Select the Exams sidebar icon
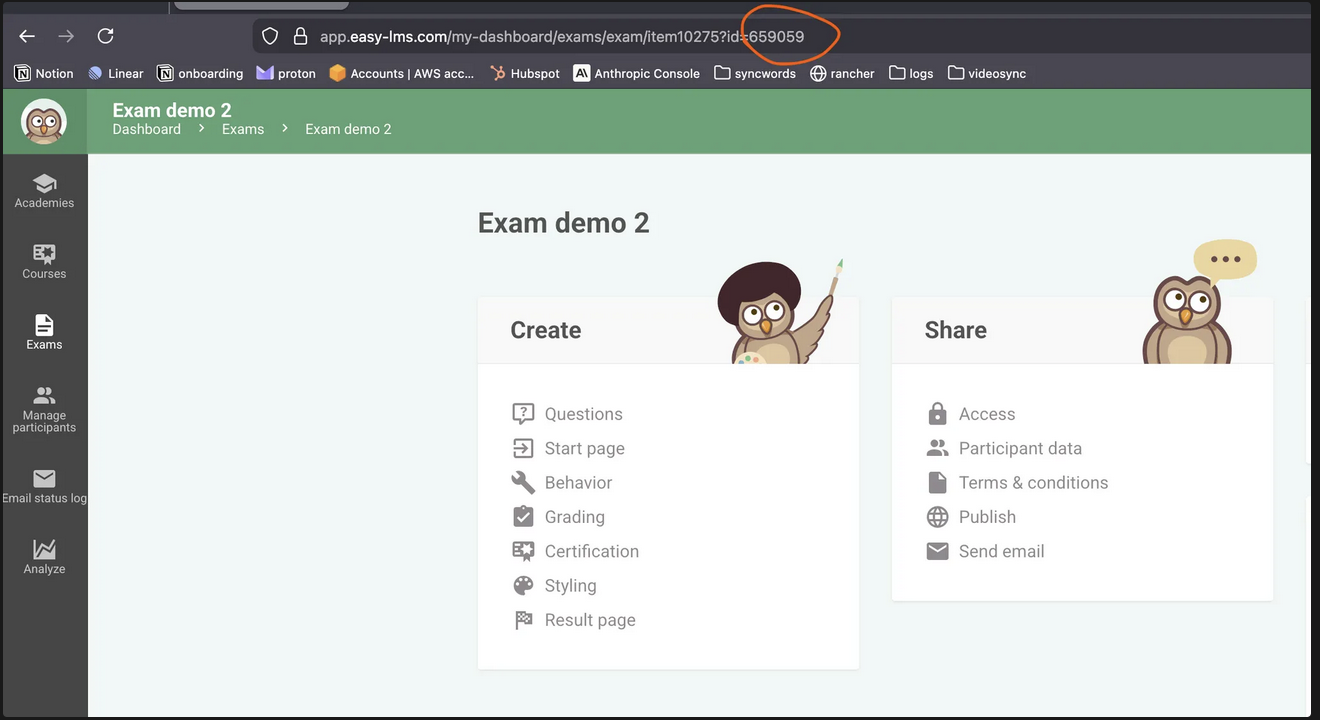This screenshot has height=720, width=1320. click(x=44, y=332)
